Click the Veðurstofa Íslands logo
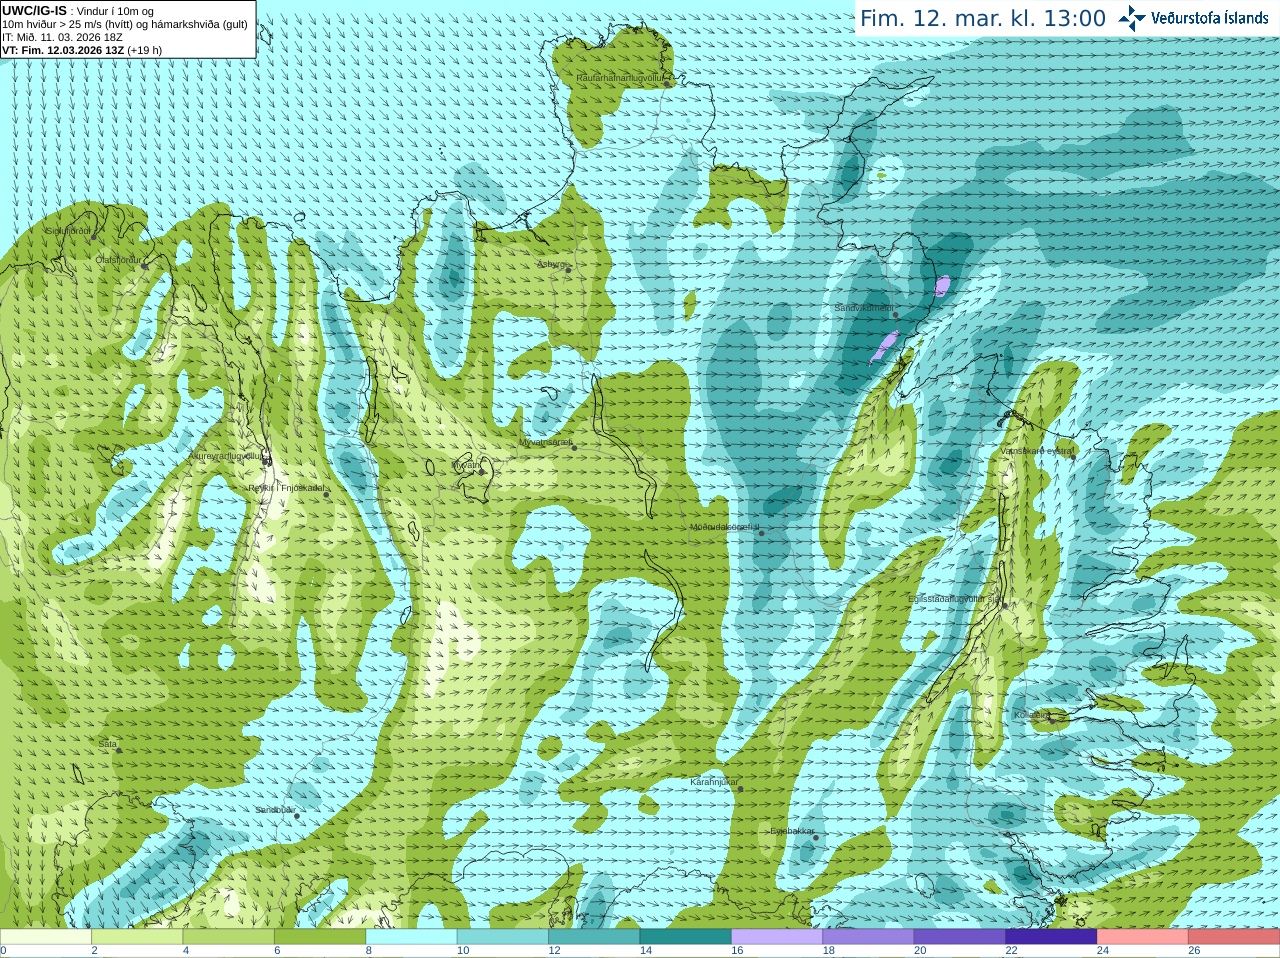The height and width of the screenshot is (958, 1280). pyautogui.click(x=1193, y=18)
